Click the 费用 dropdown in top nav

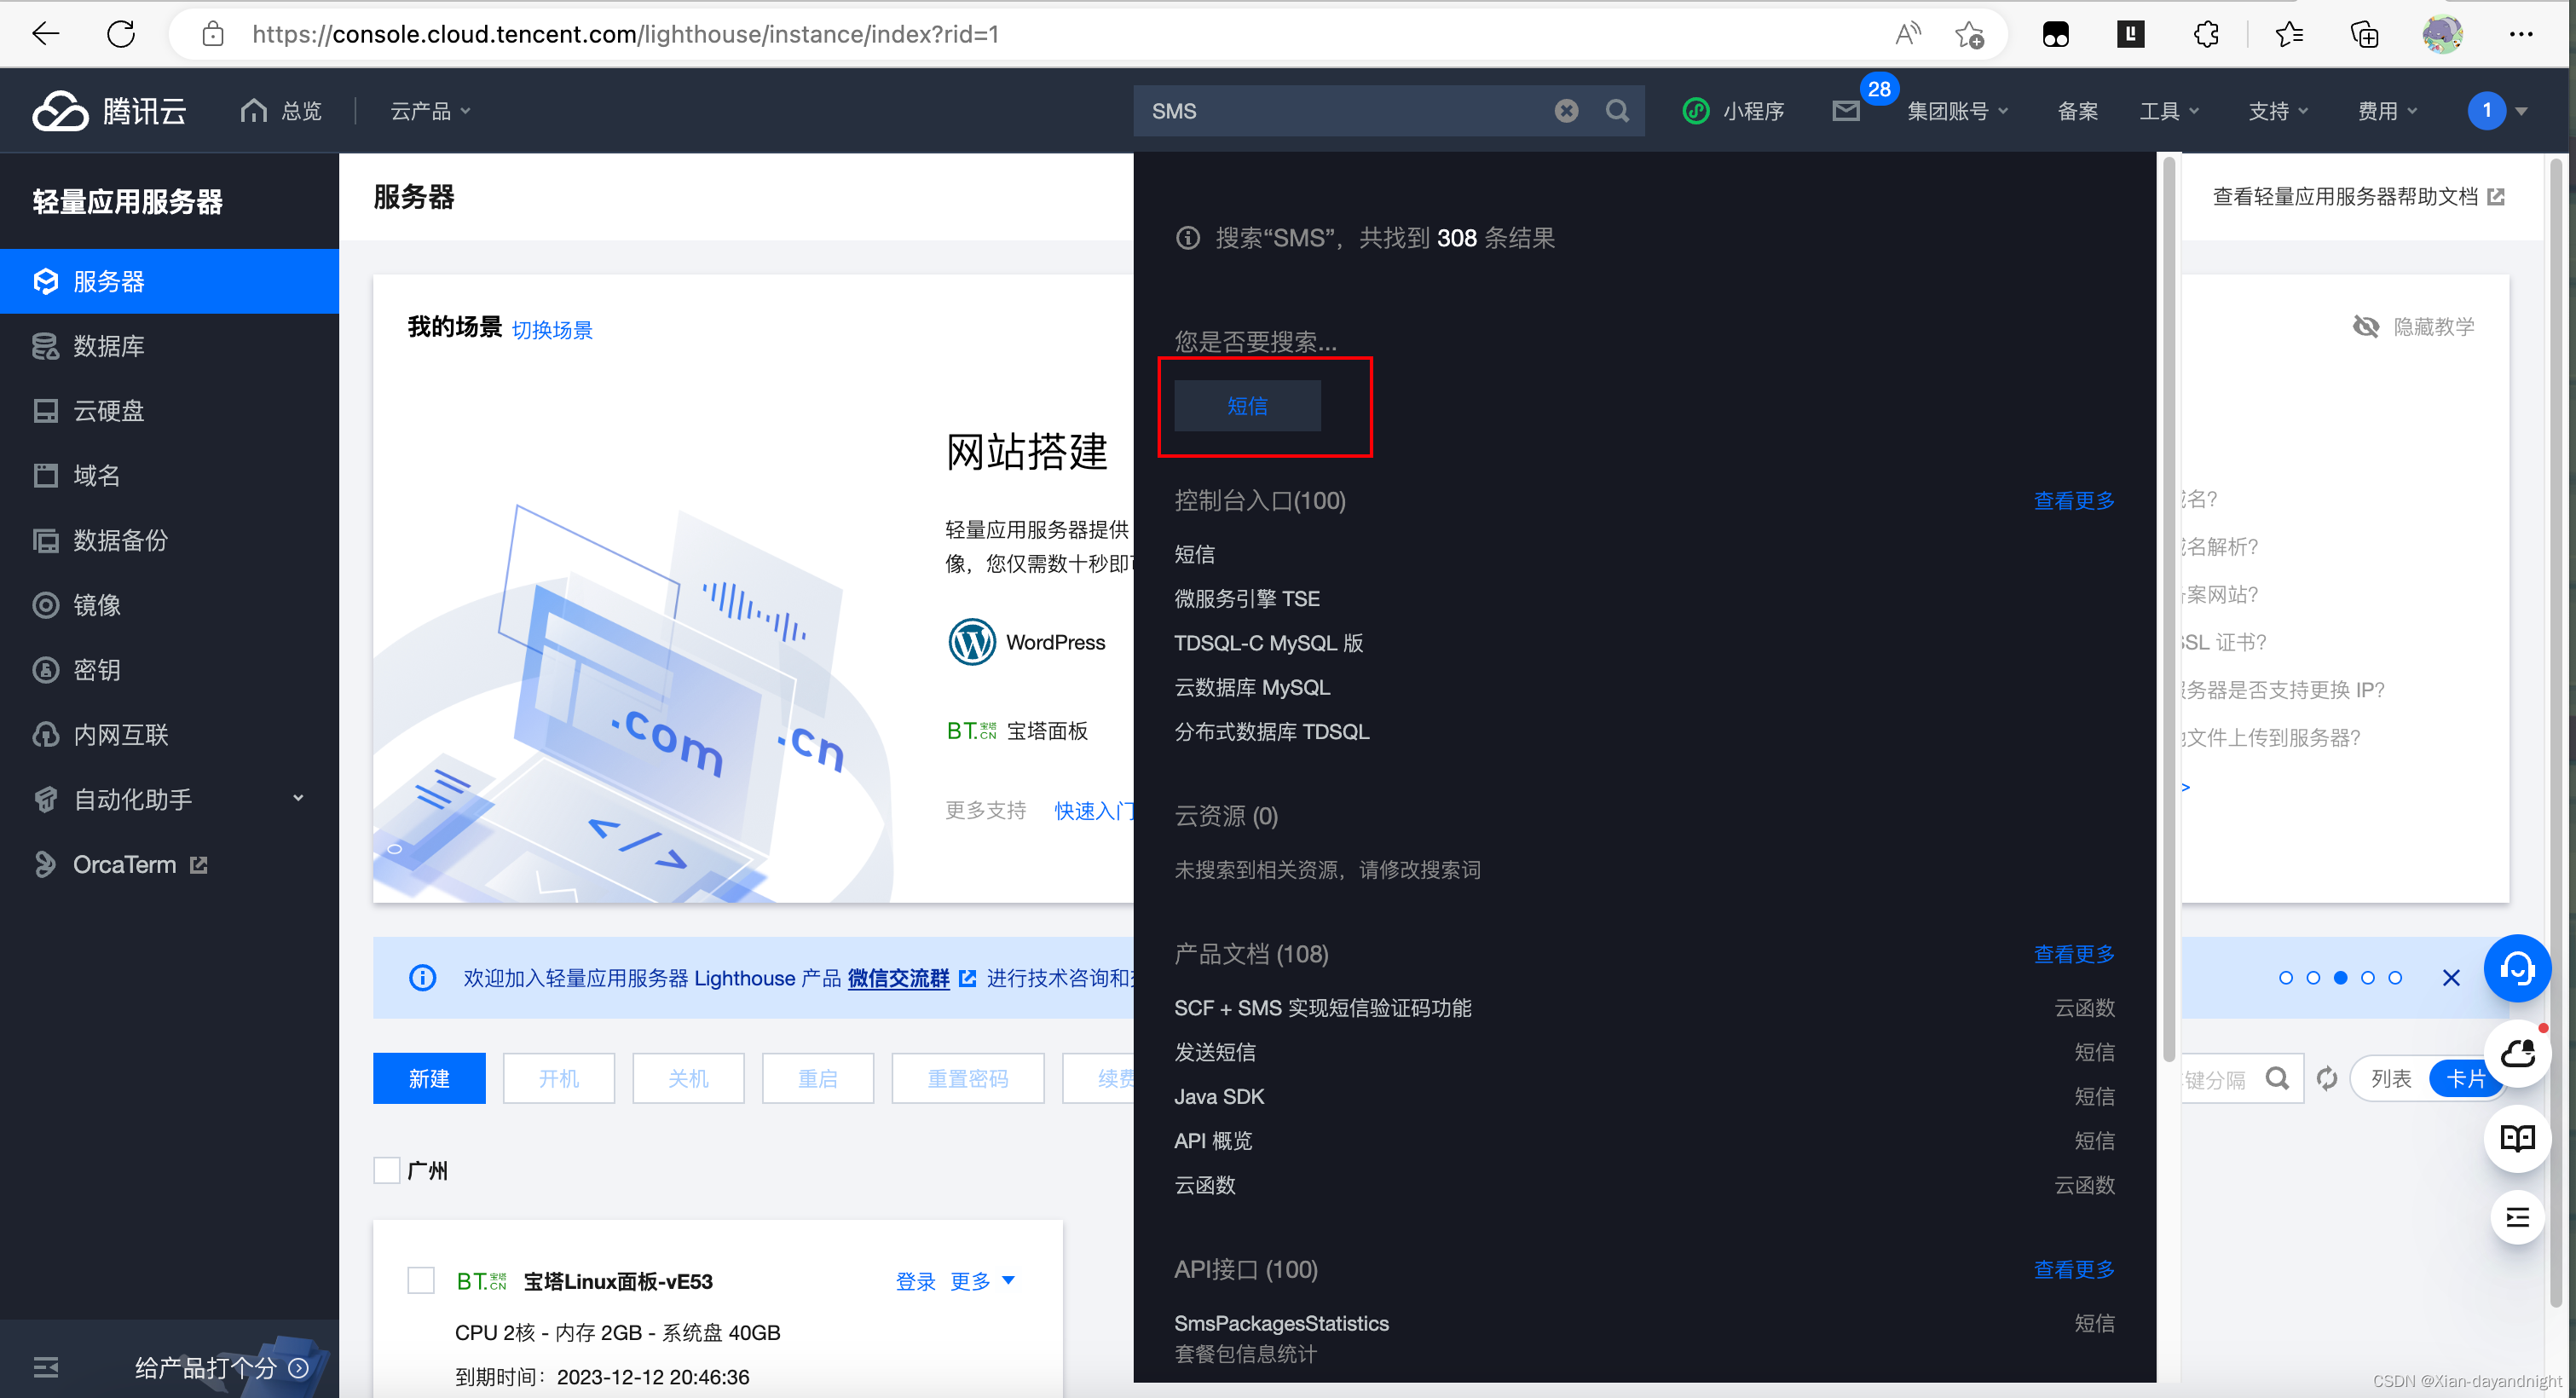pos(2387,108)
